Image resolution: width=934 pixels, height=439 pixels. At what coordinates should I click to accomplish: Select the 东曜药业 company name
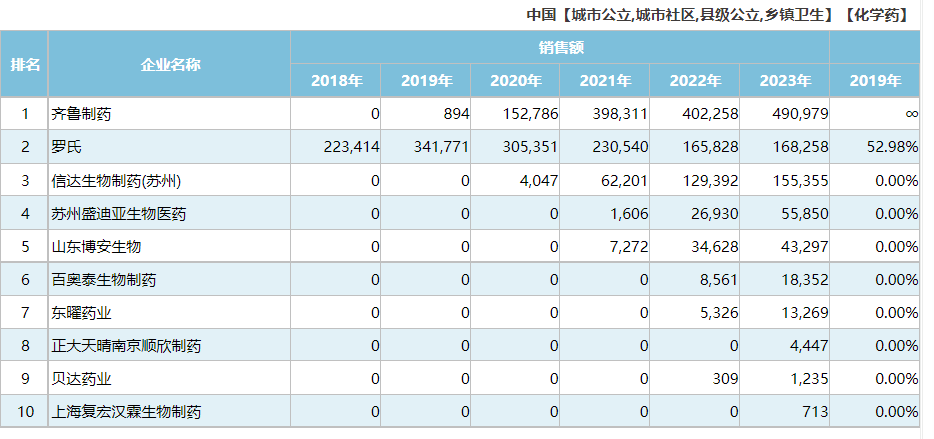pos(81,313)
